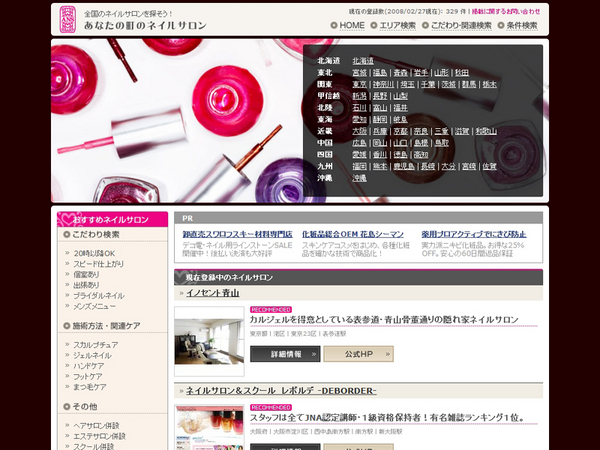Select 愛知 prefecture link
Viewport: 600px width, 450px height.
359,119
